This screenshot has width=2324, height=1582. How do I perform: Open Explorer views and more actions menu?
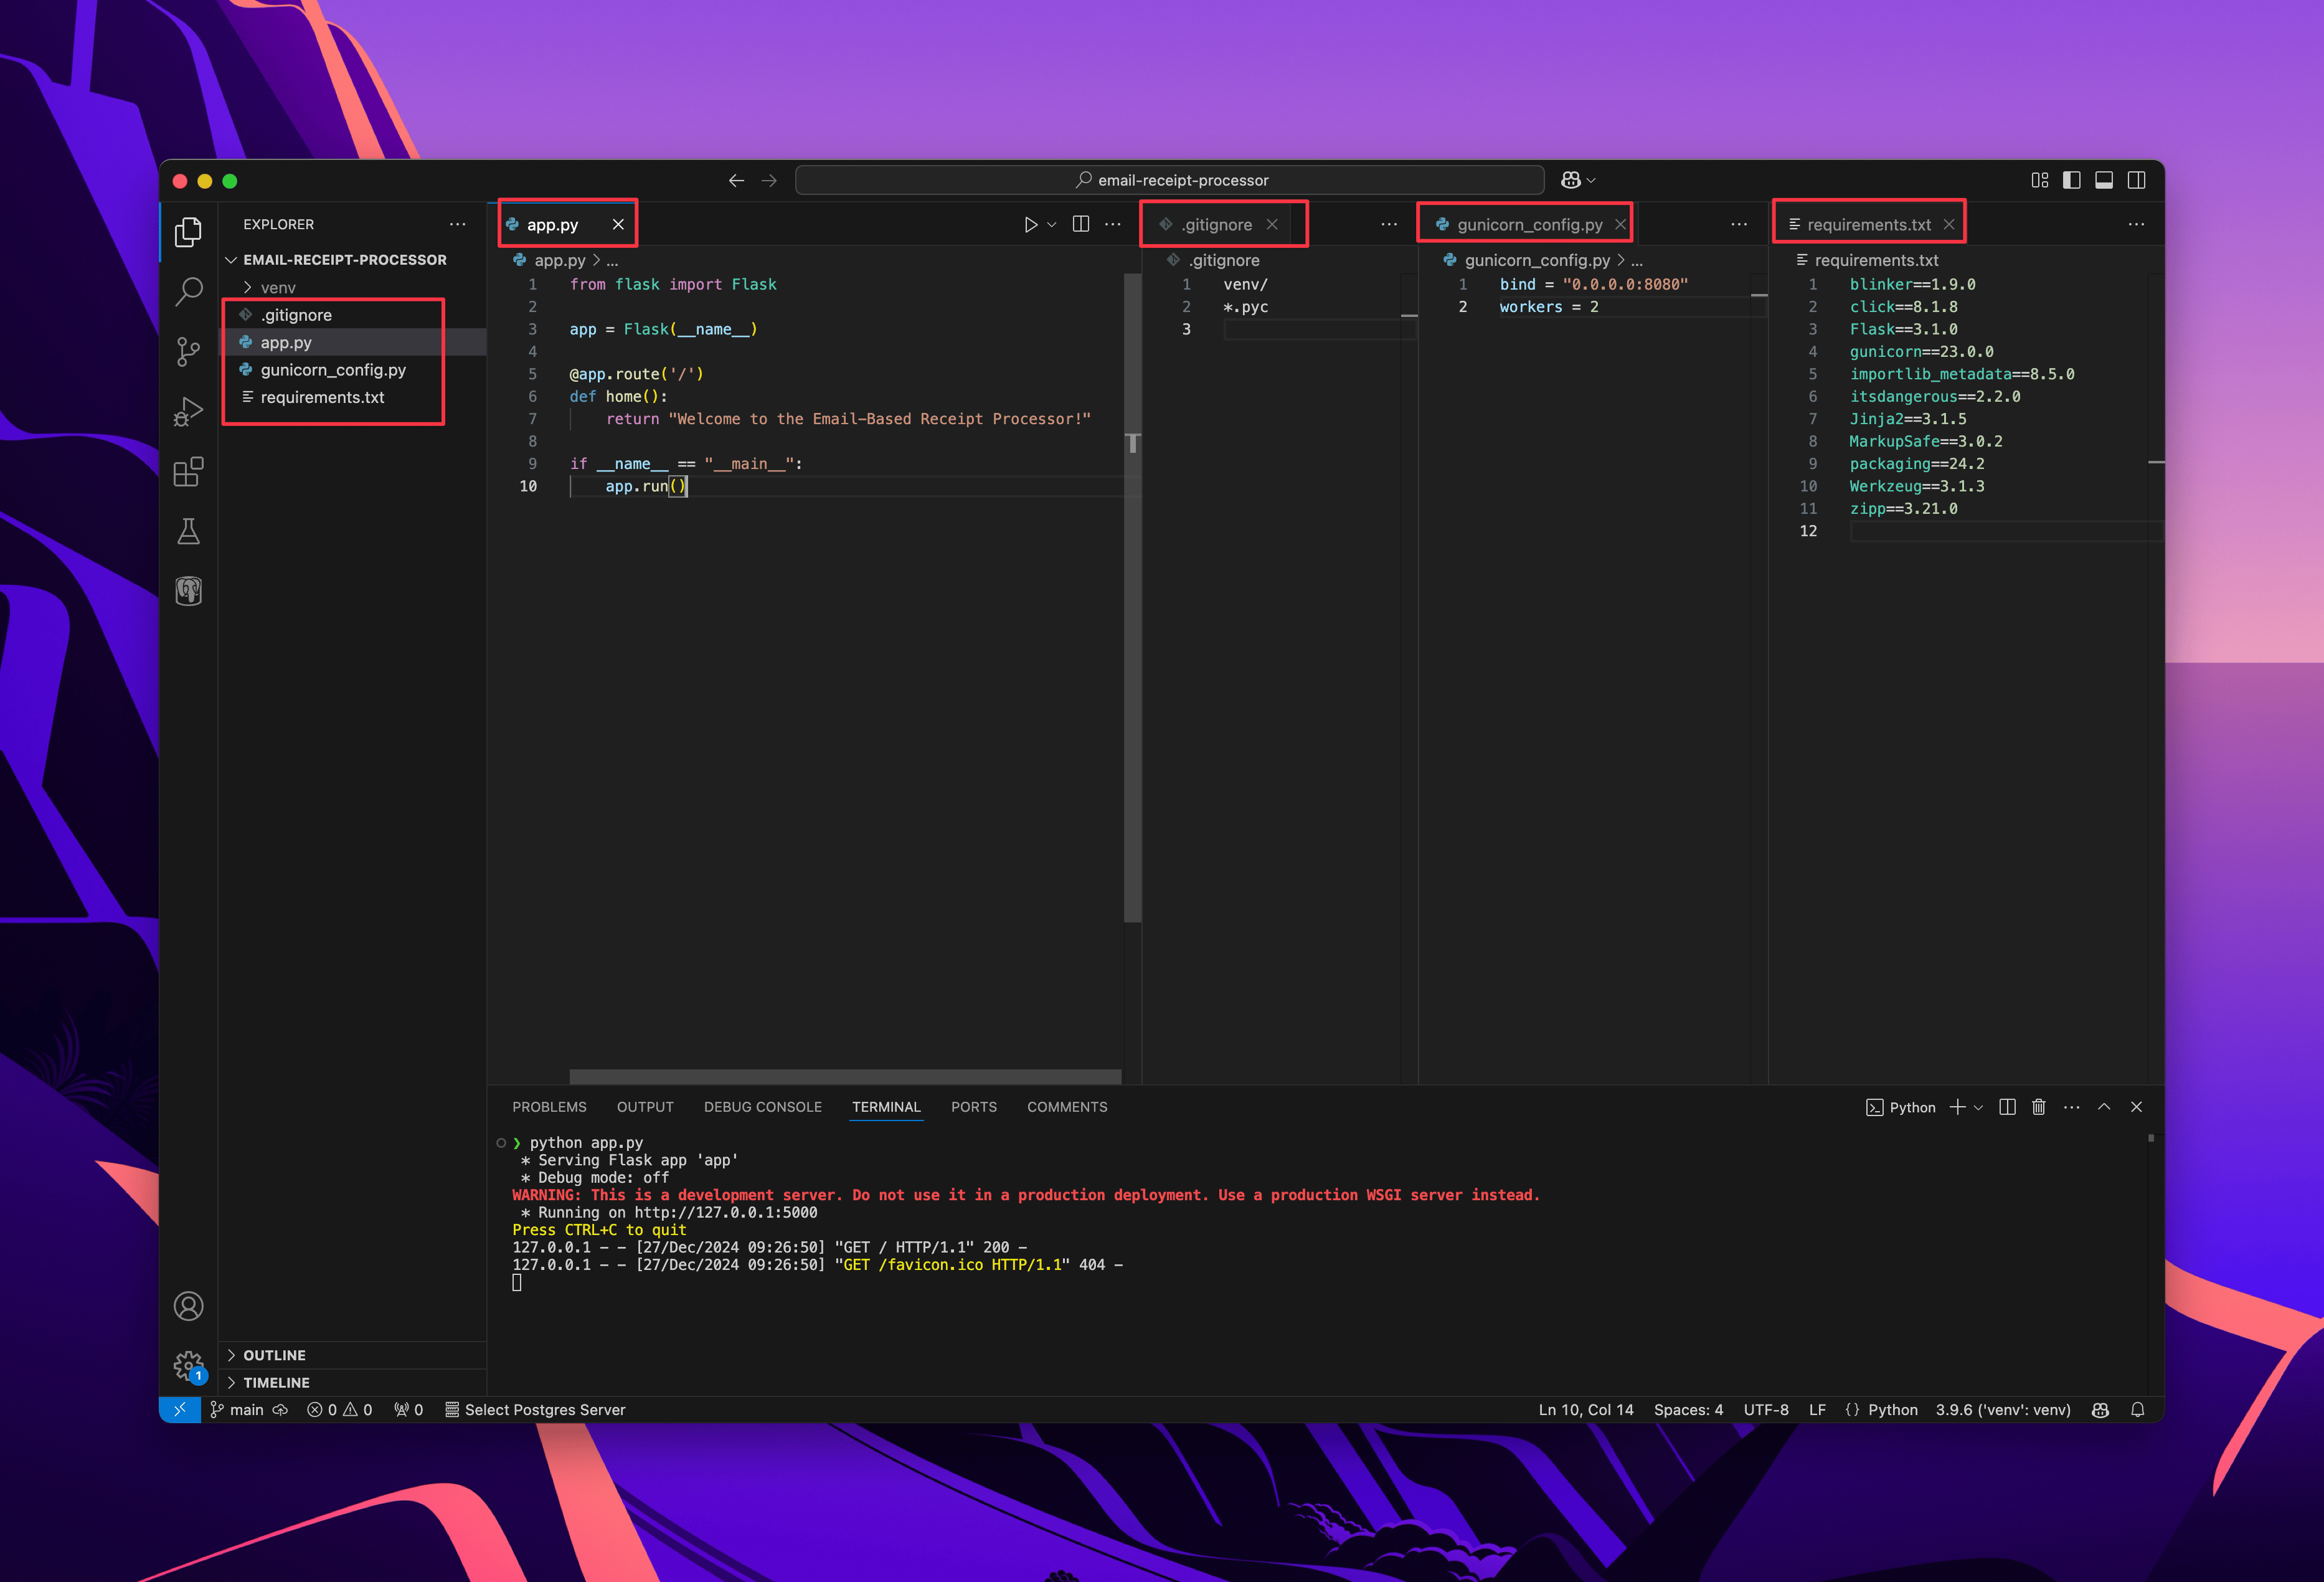click(457, 224)
